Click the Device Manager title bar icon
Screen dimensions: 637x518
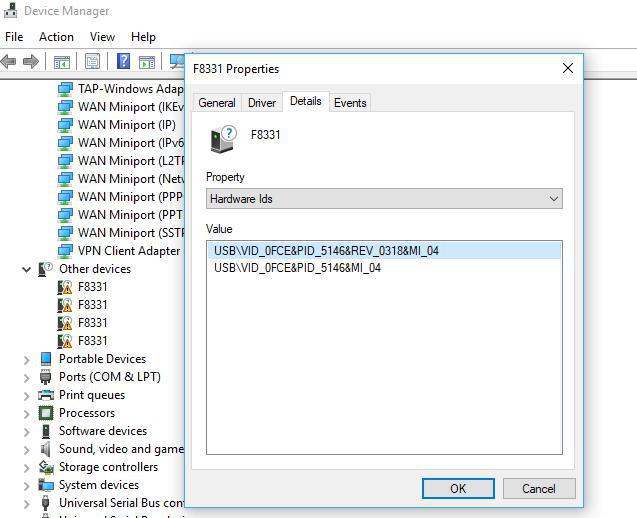click(x=11, y=11)
